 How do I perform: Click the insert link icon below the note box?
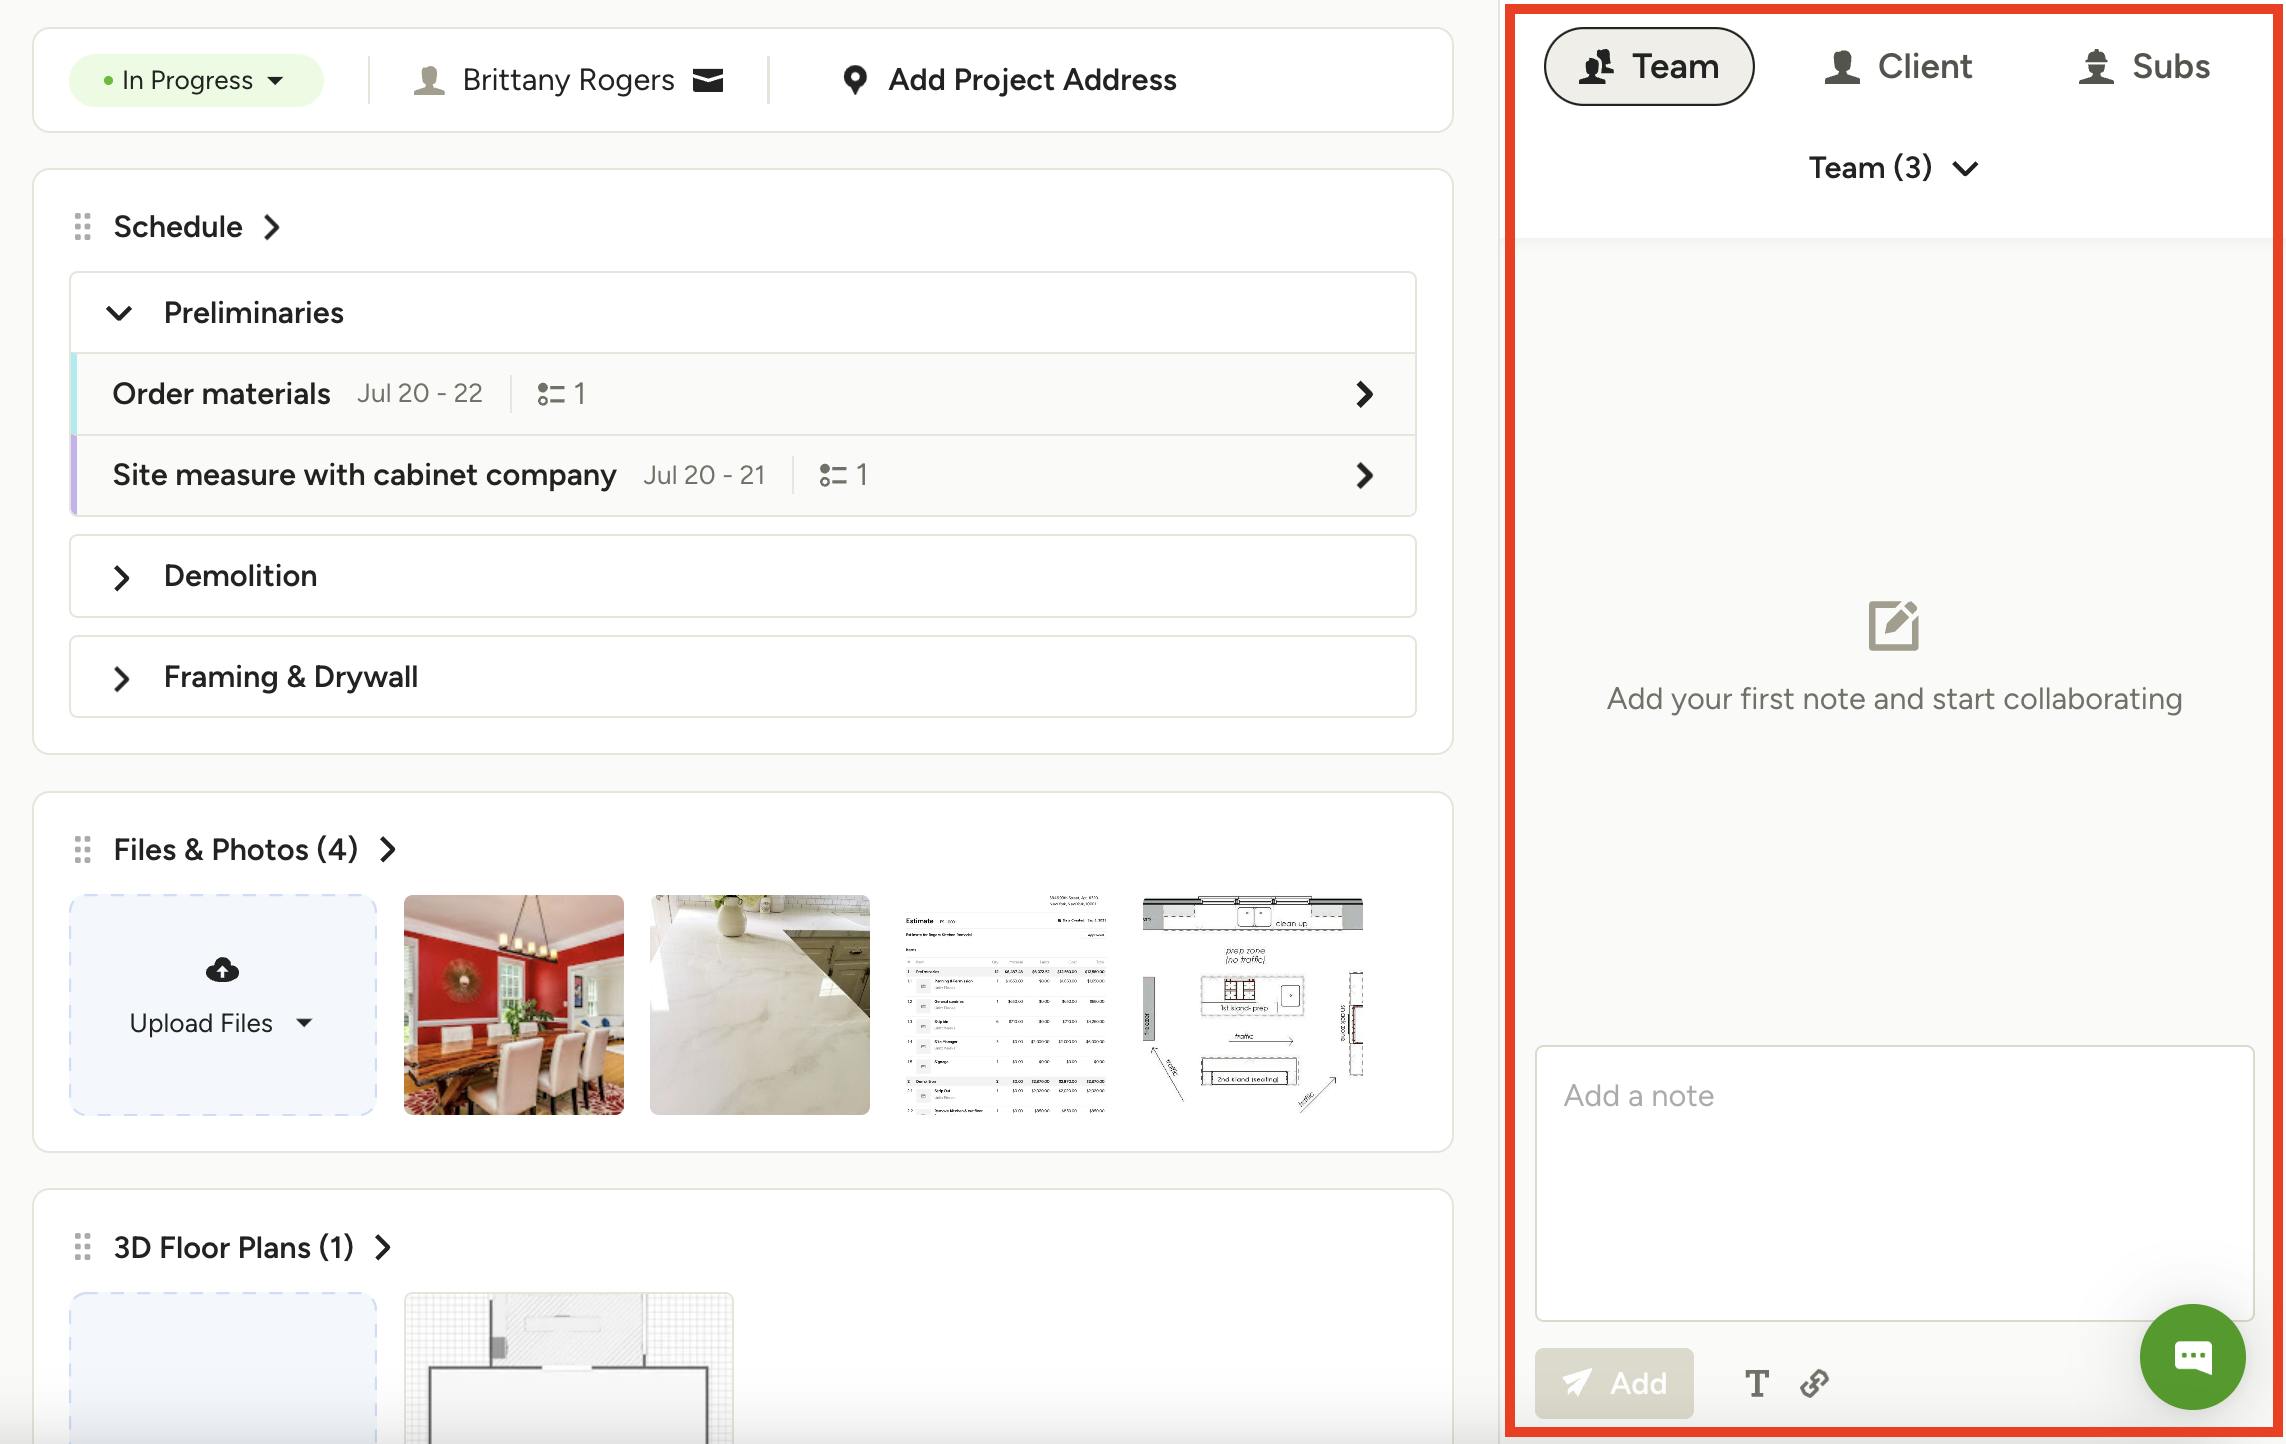click(x=1813, y=1384)
